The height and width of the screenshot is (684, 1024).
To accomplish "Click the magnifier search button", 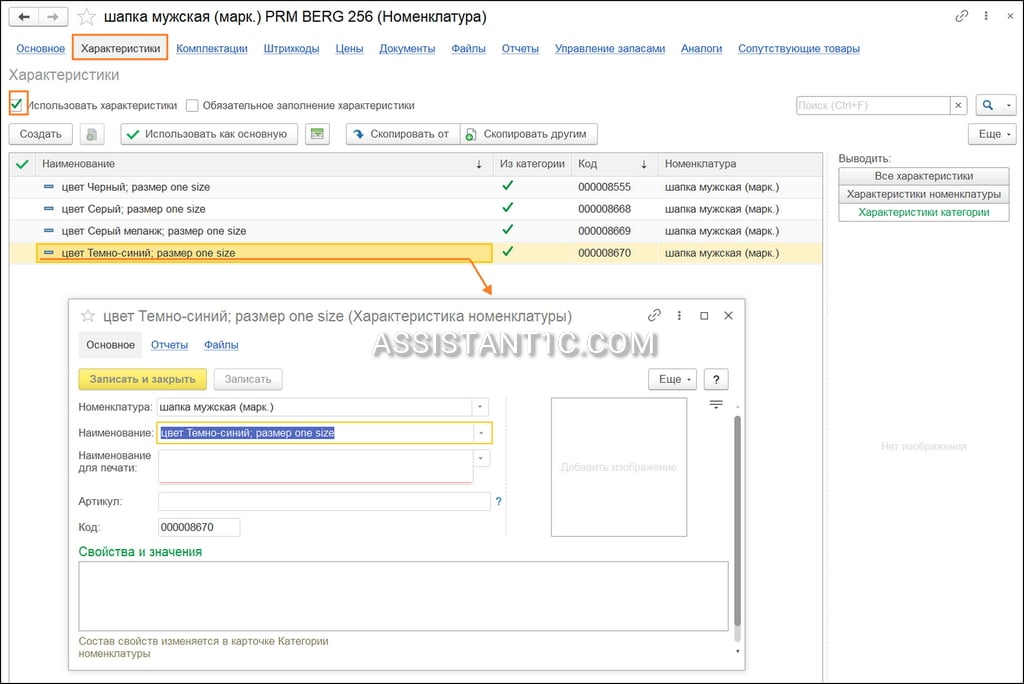I will click(988, 105).
